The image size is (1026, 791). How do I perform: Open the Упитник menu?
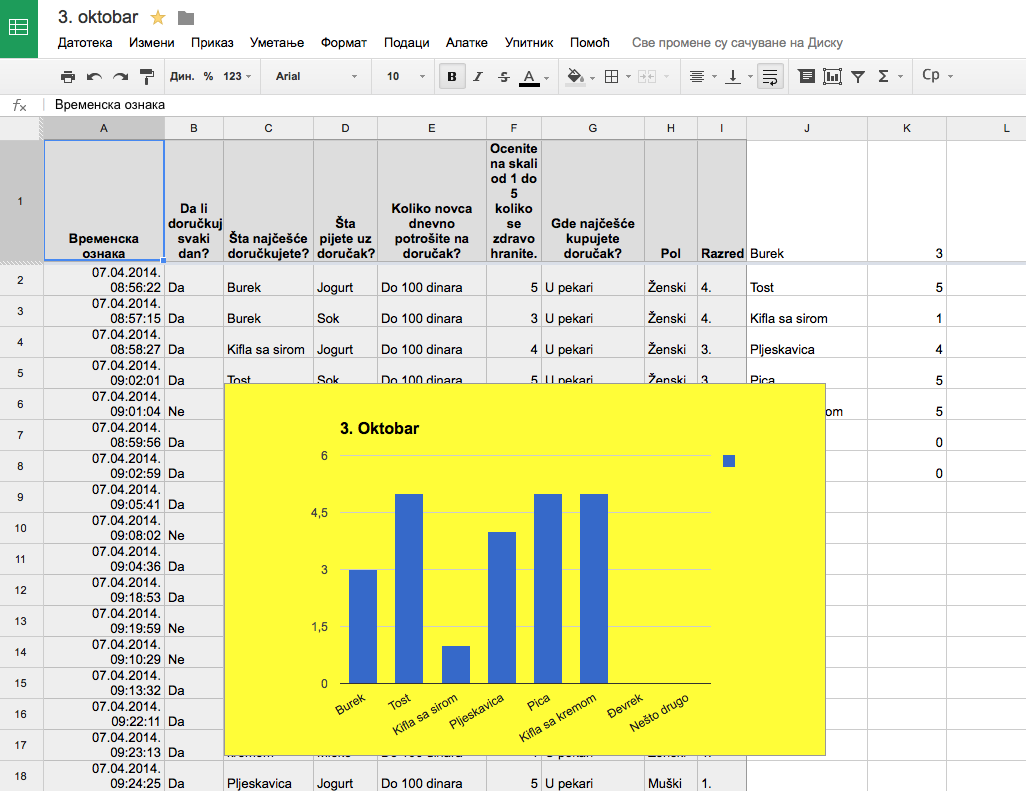[529, 43]
